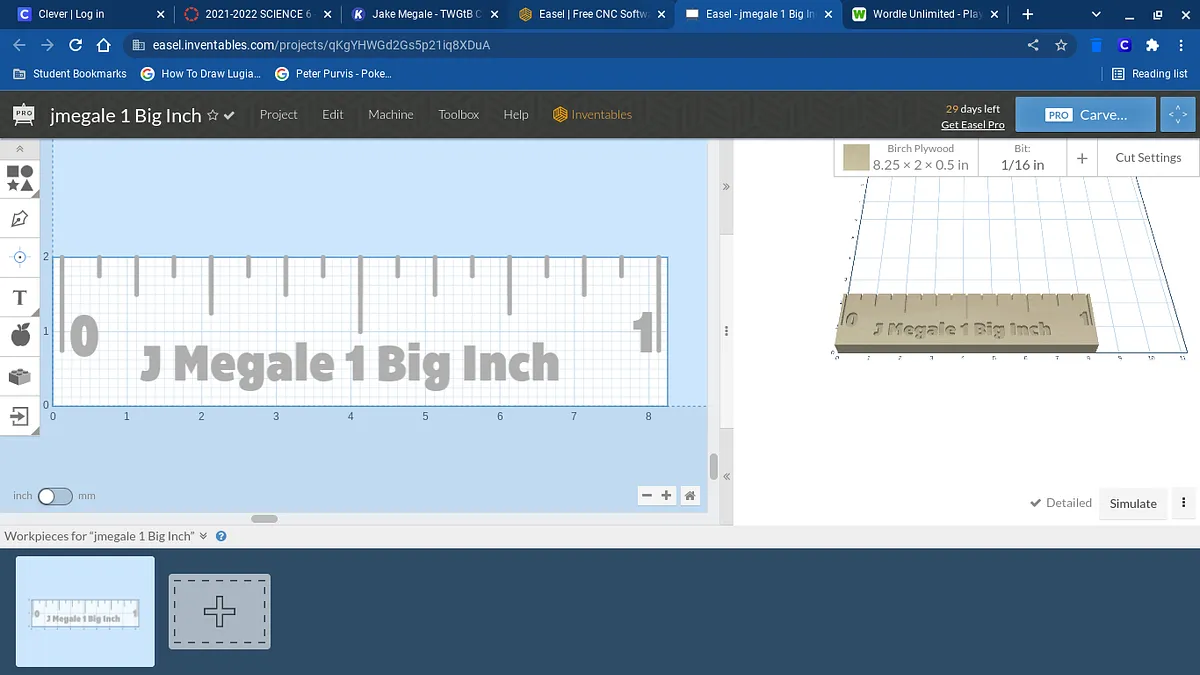1200x675 pixels.
Task: Select the Pen drawing tool
Action: point(20,218)
